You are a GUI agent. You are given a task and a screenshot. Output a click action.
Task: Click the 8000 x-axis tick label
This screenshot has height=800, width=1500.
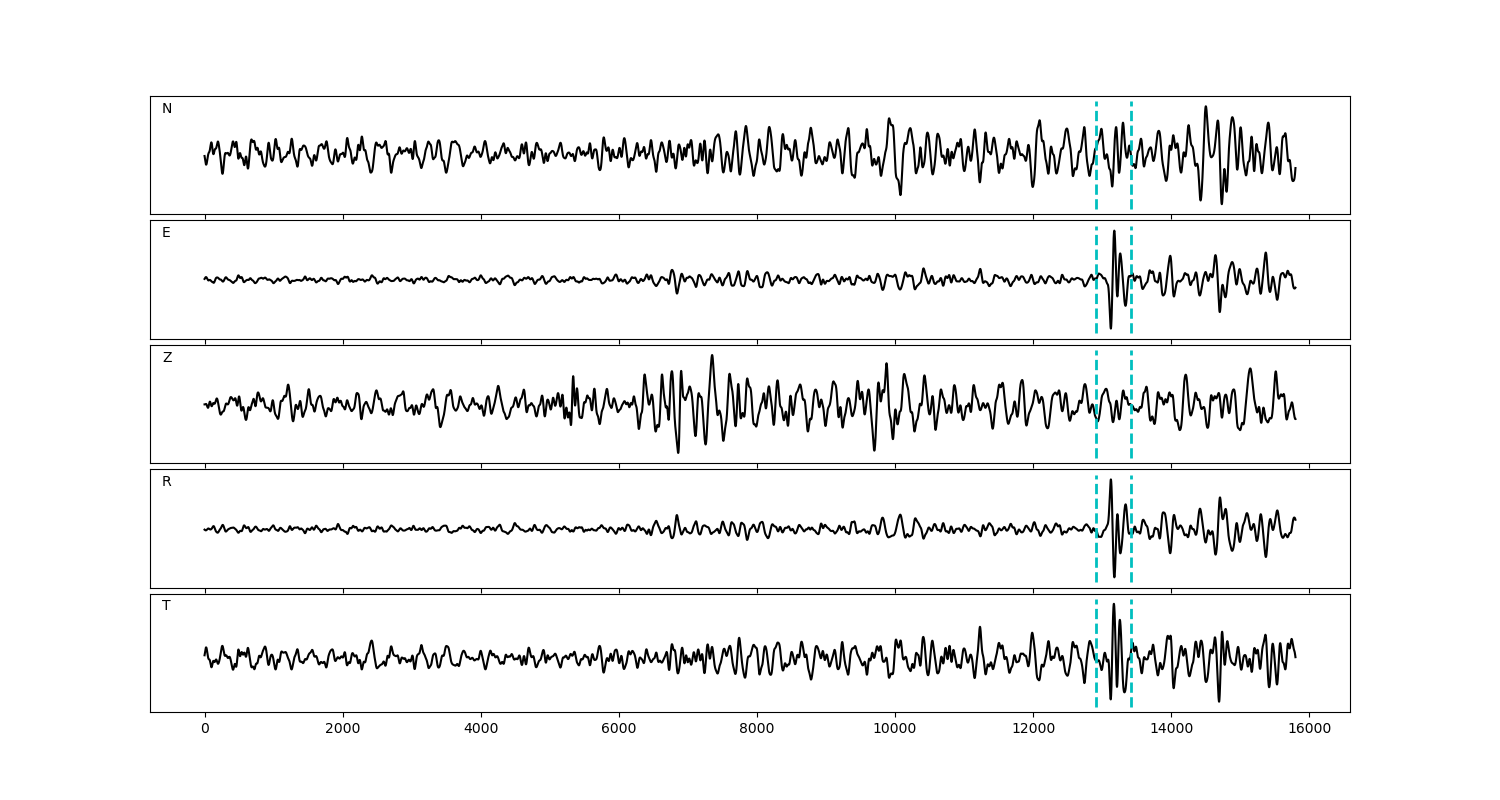(757, 730)
